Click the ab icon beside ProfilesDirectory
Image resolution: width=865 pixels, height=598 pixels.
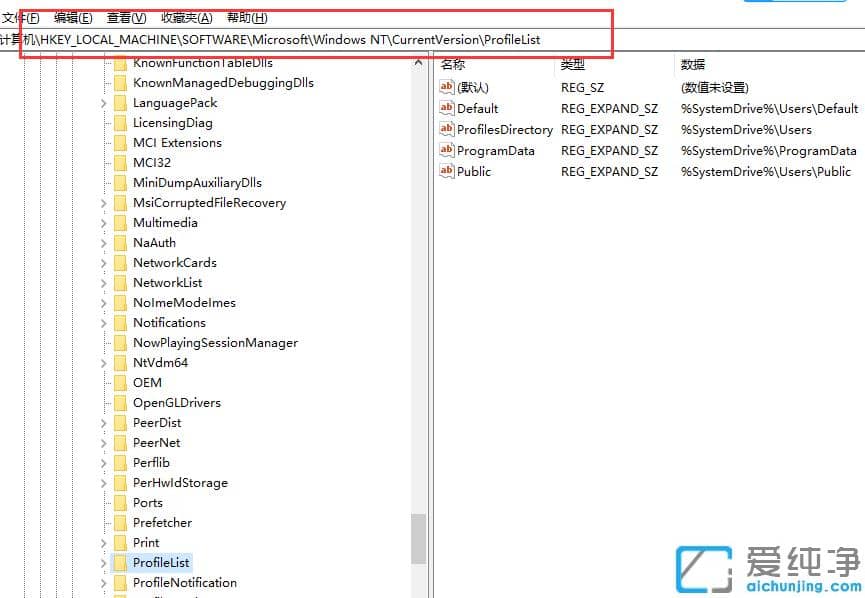447,129
